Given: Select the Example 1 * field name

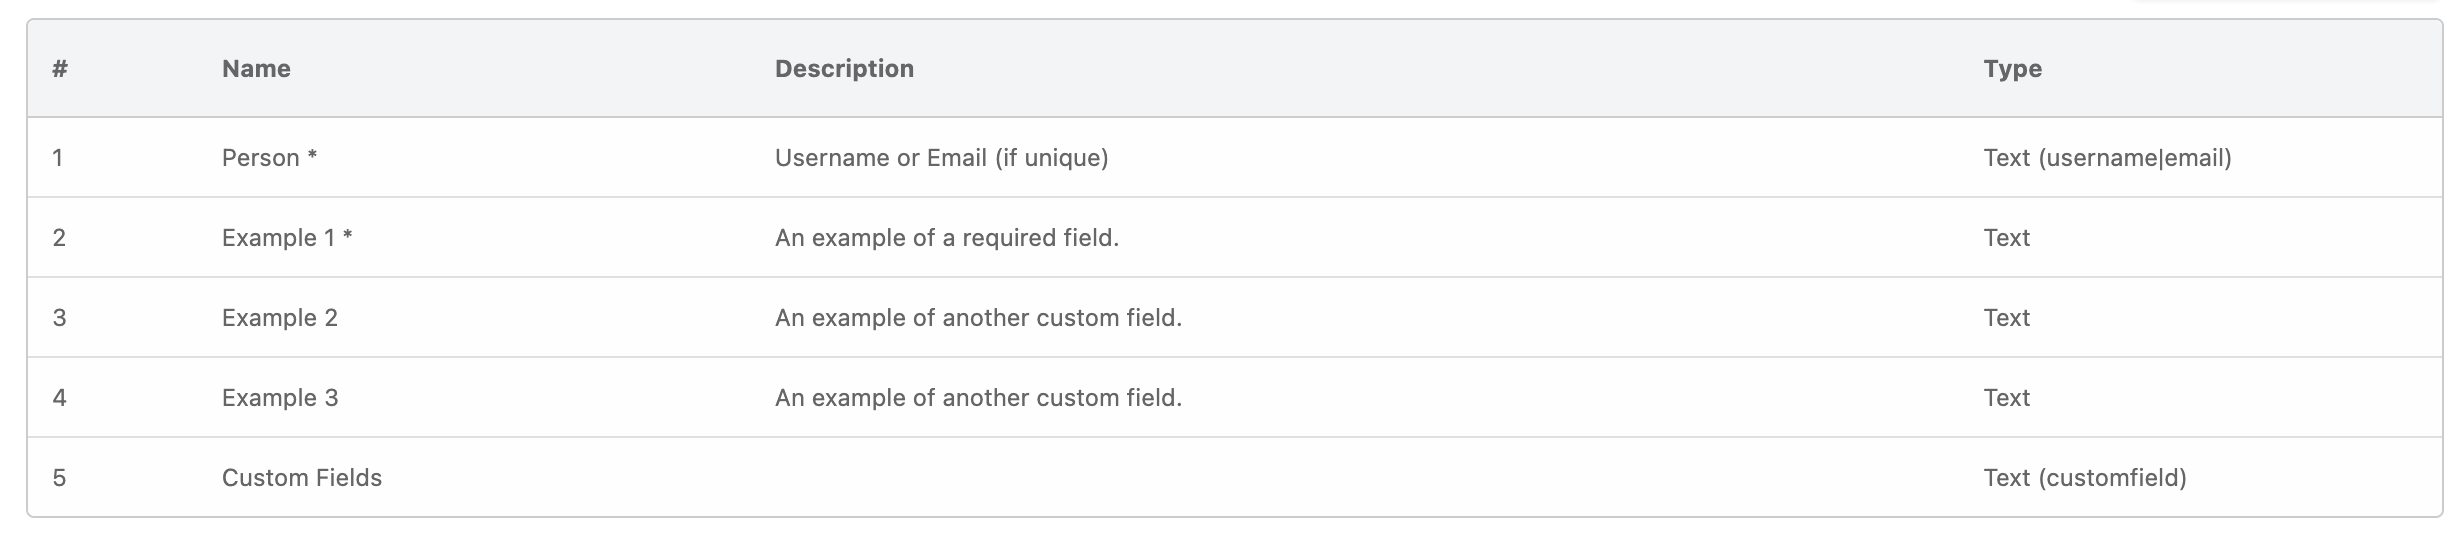Looking at the screenshot, I should pyautogui.click(x=286, y=238).
